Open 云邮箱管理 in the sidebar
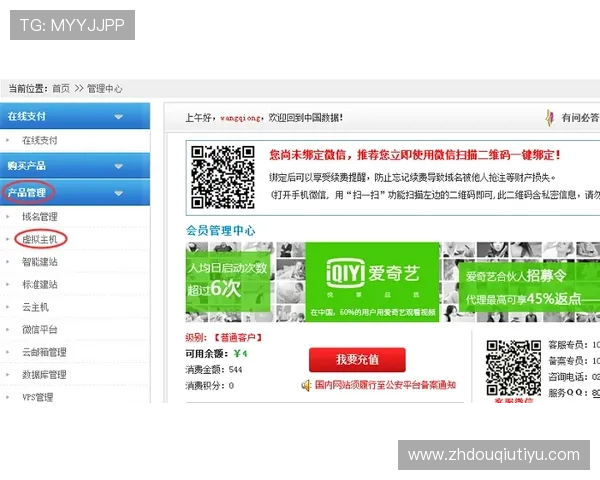 44,352
